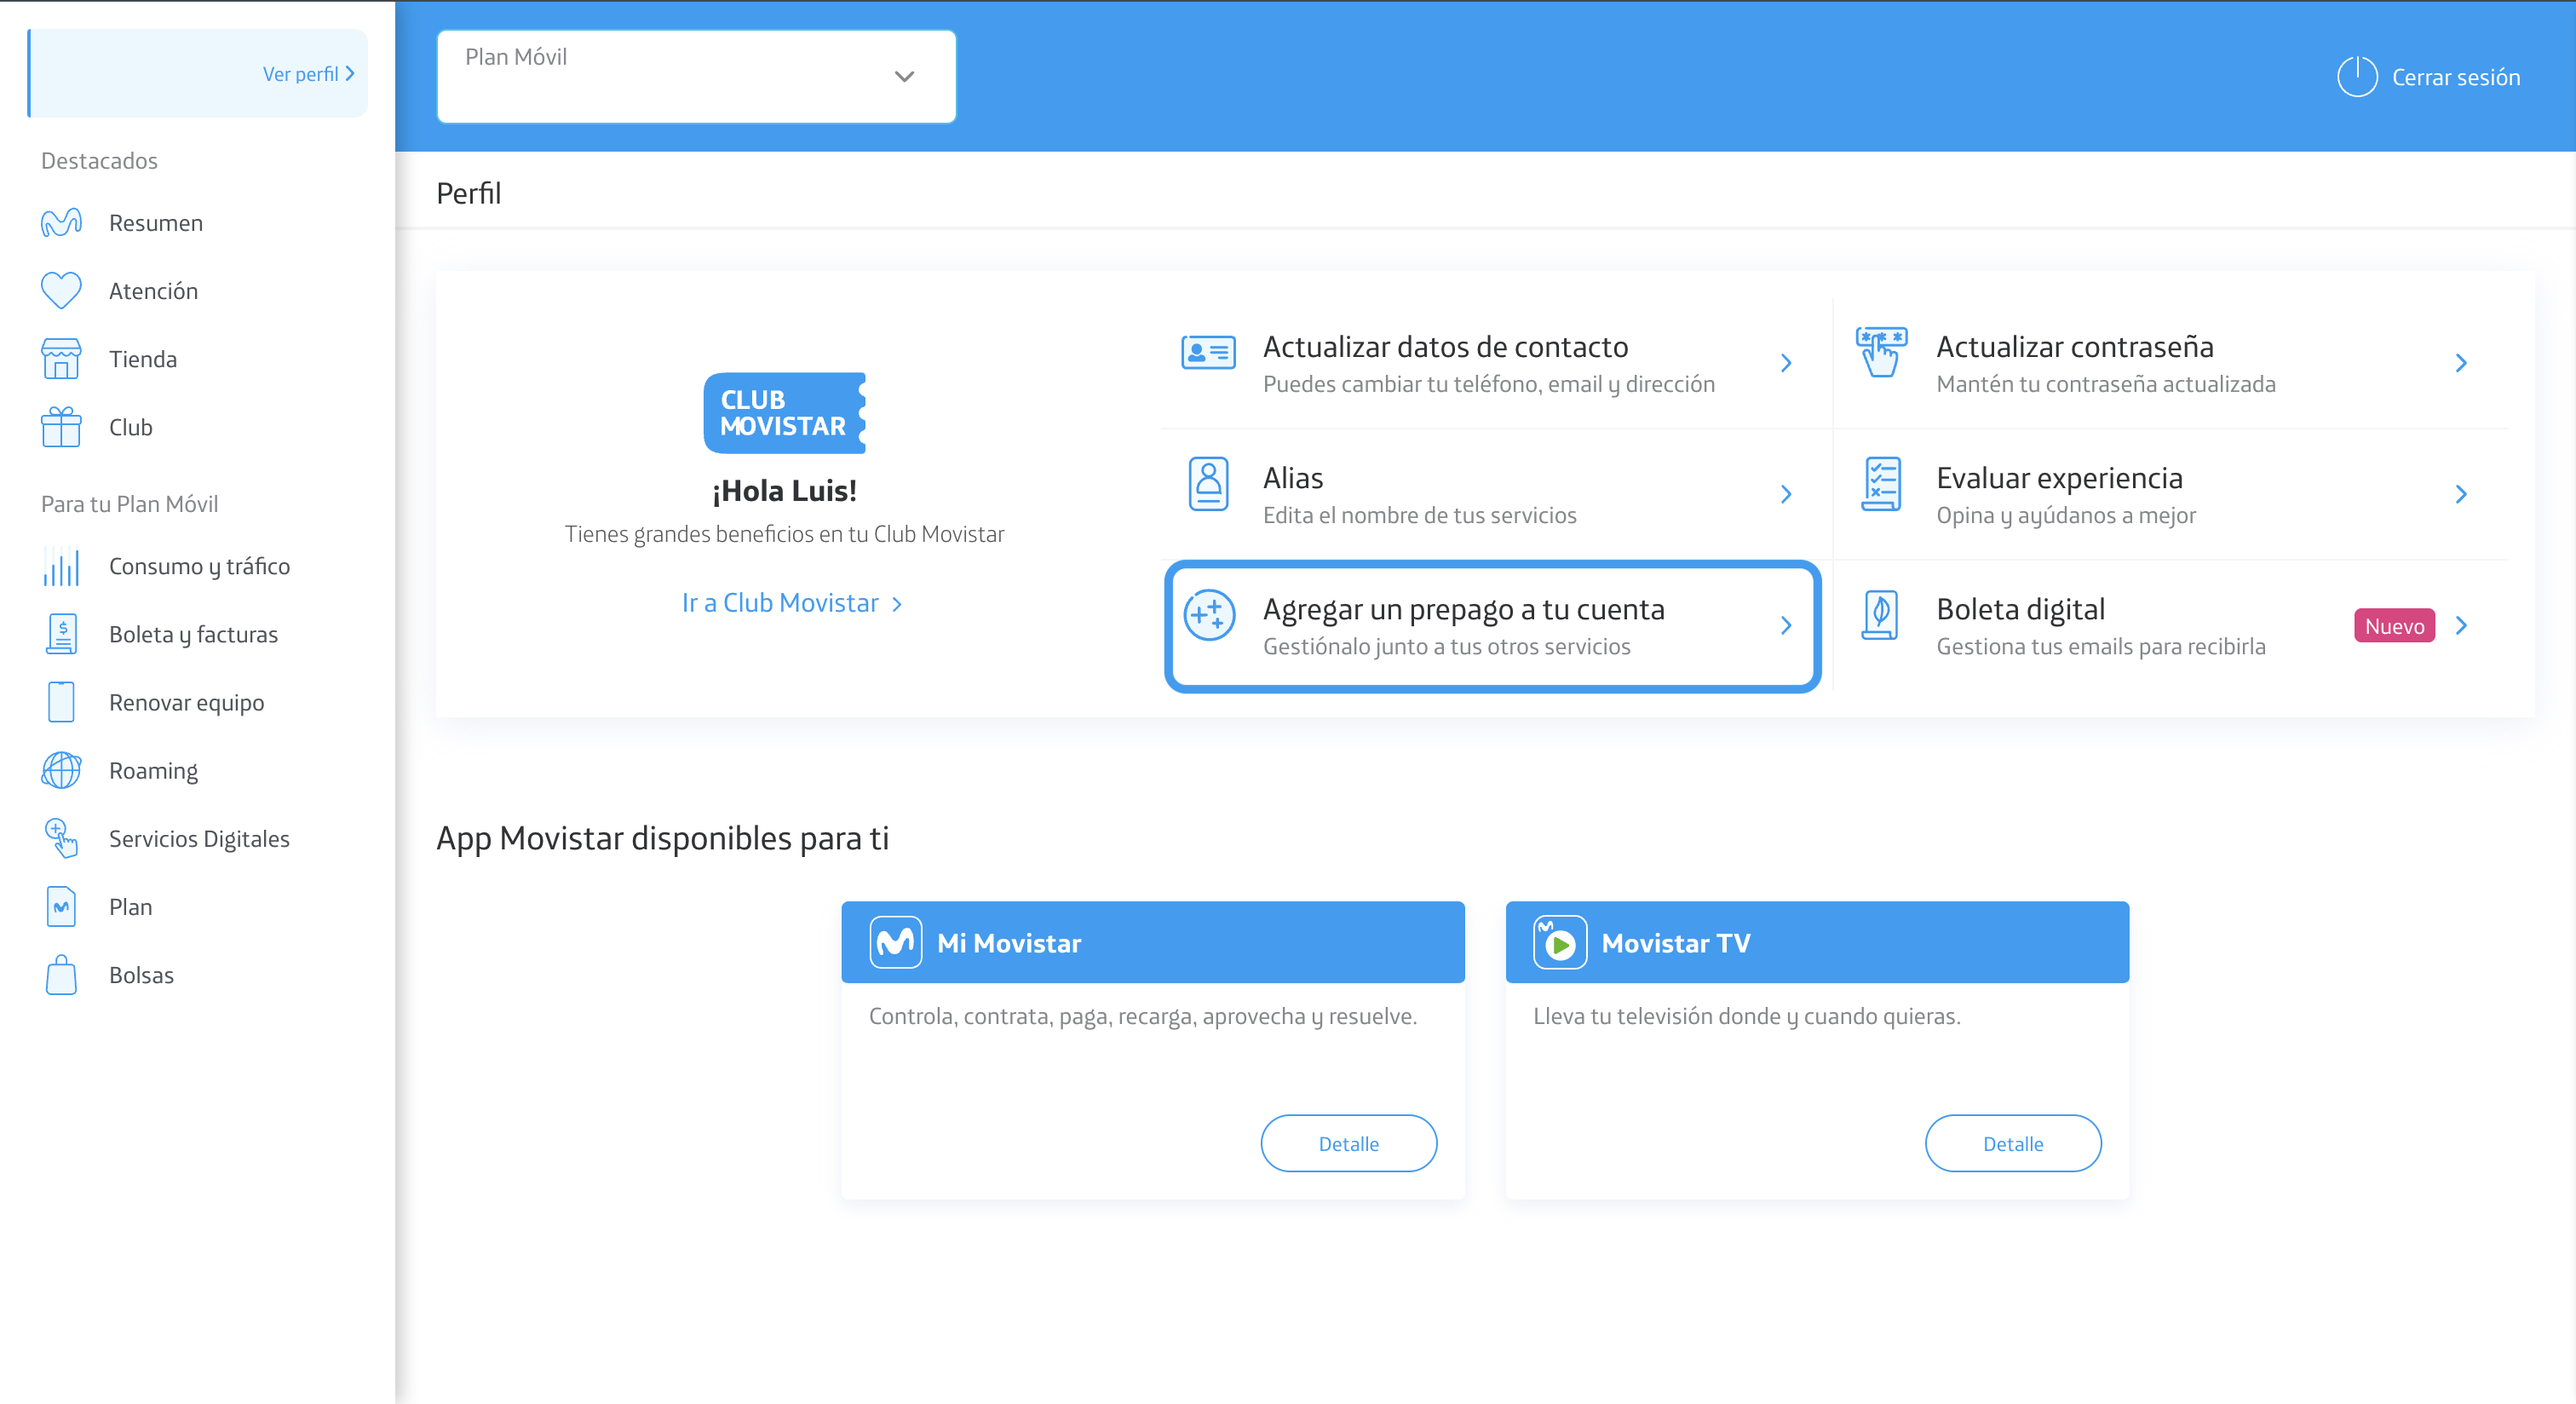Go to Tienda from the sidebar
Image resolution: width=2576 pixels, height=1404 pixels.
point(143,358)
